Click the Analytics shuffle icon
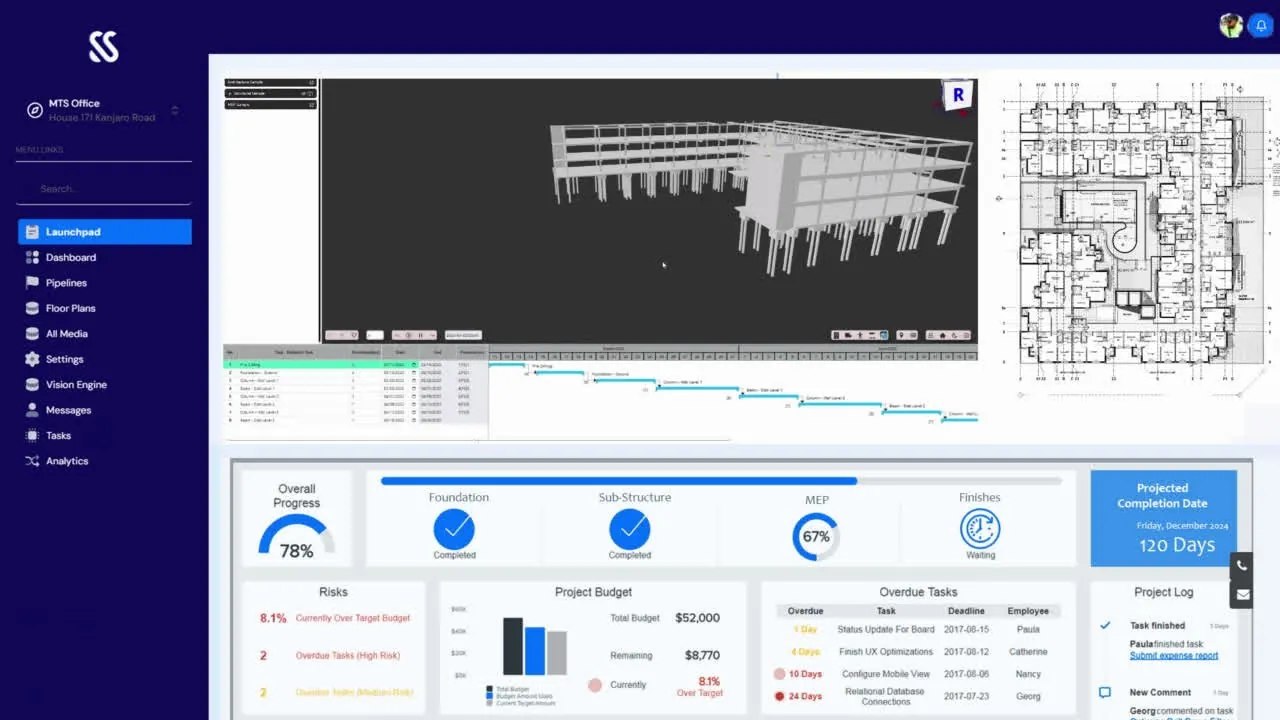Viewport: 1280px width, 720px height. (32, 461)
